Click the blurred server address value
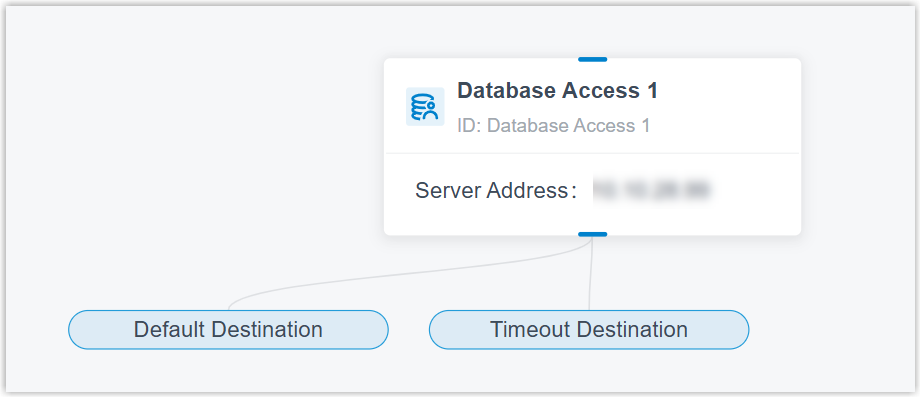Viewport: 921px width, 398px height. 651,190
